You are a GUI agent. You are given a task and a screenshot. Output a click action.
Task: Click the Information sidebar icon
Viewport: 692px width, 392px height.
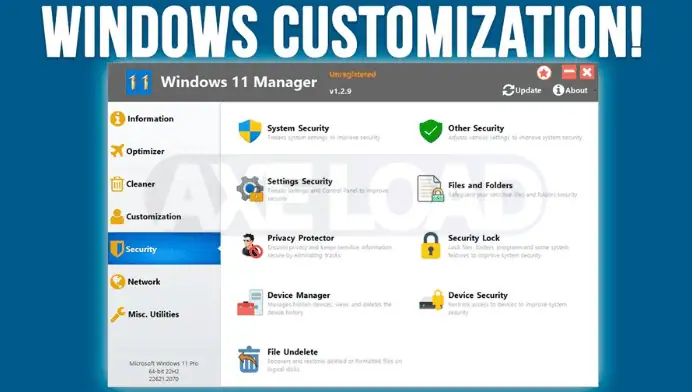[118, 118]
